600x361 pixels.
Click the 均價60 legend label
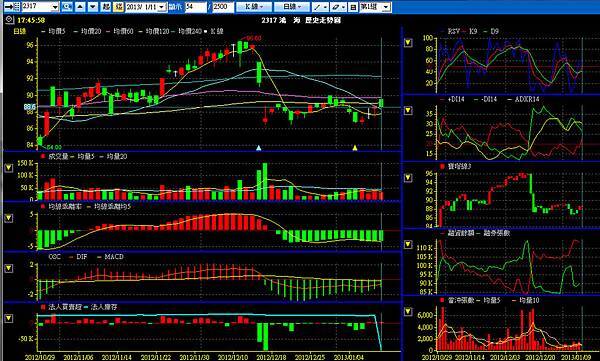coord(123,31)
